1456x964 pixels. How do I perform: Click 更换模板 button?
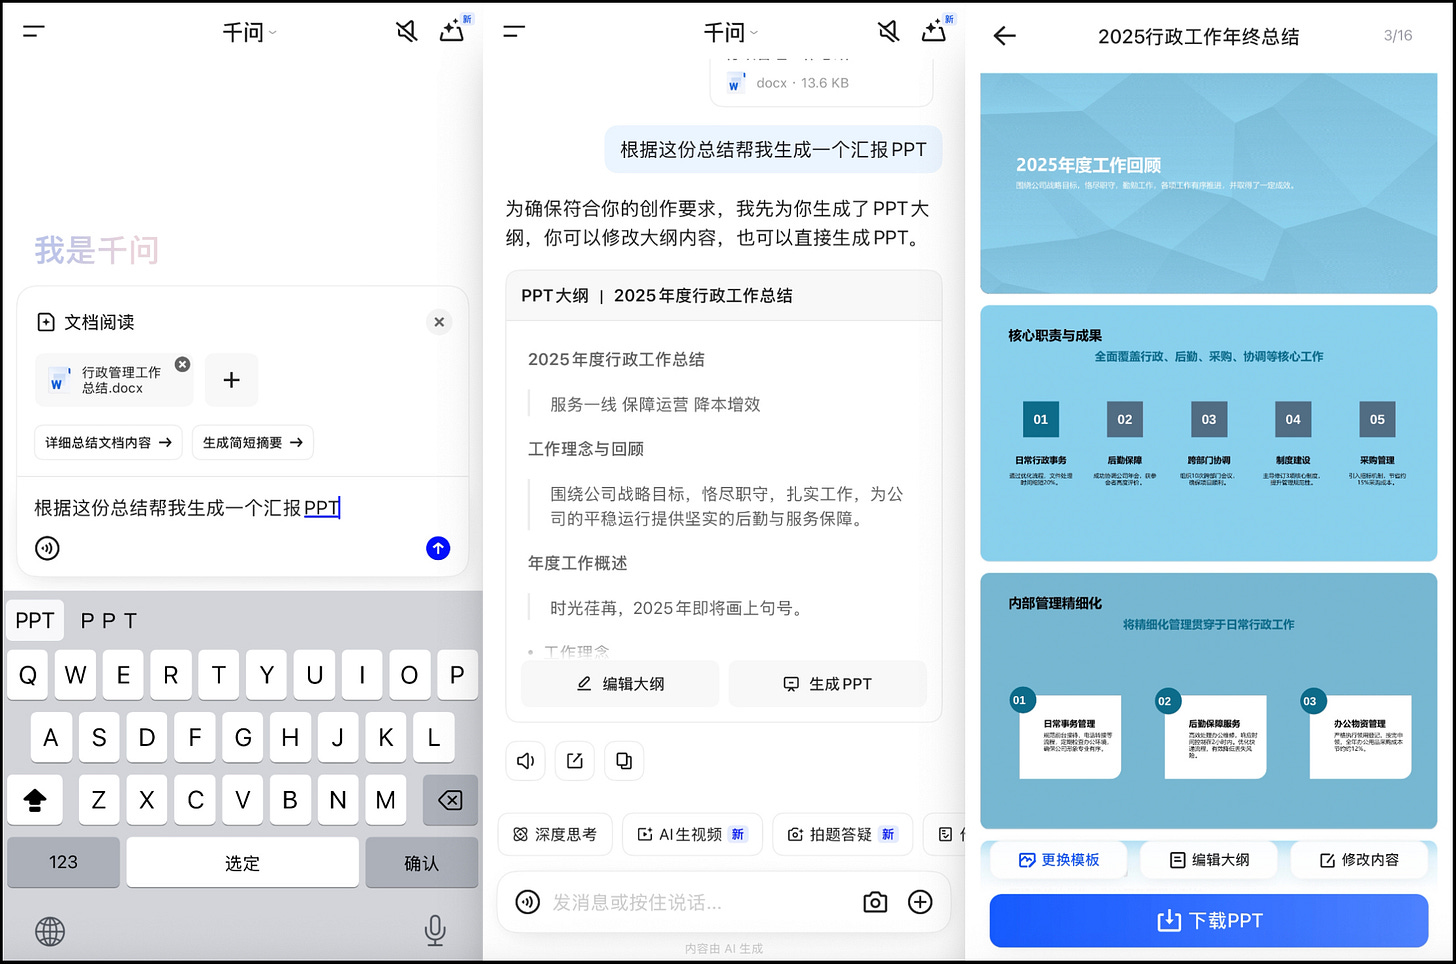[x=1059, y=860]
